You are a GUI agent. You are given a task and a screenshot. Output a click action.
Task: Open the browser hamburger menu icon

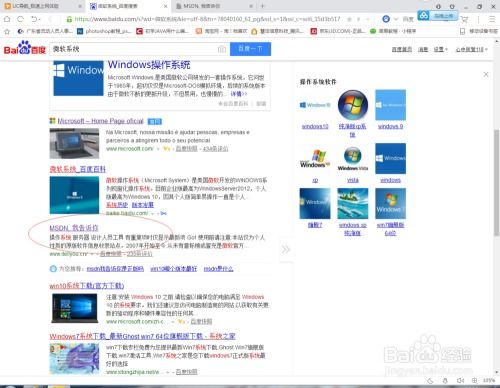pyautogui.click(x=492, y=19)
